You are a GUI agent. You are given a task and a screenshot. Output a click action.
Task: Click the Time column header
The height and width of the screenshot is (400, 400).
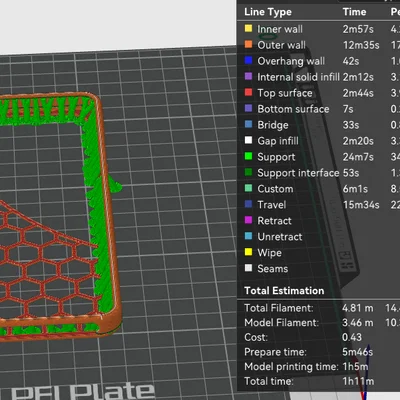point(354,12)
